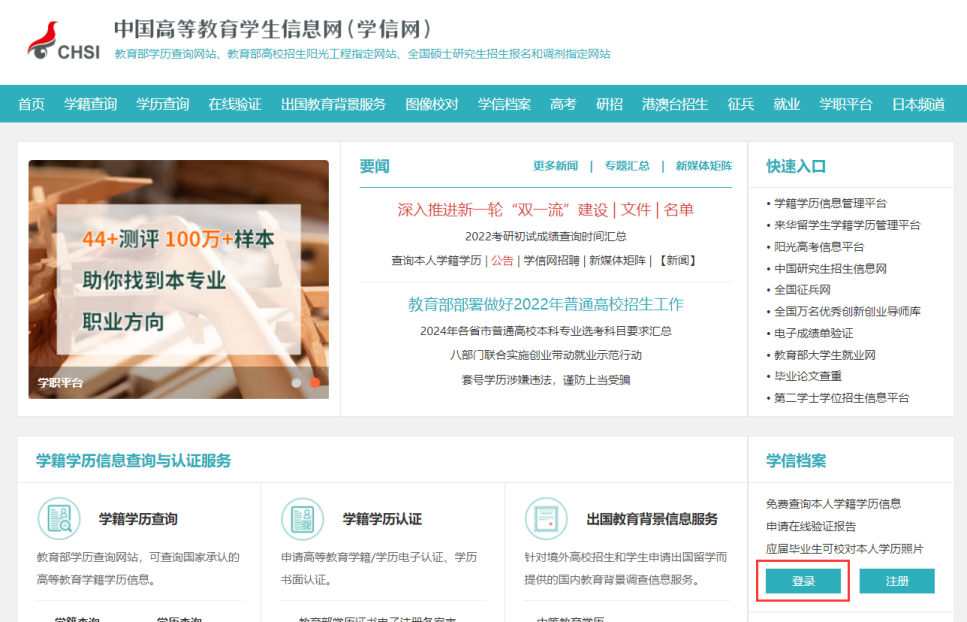Click 八部门联合实施创业带动就业示范行动
The width and height of the screenshot is (967, 622).
[546, 355]
